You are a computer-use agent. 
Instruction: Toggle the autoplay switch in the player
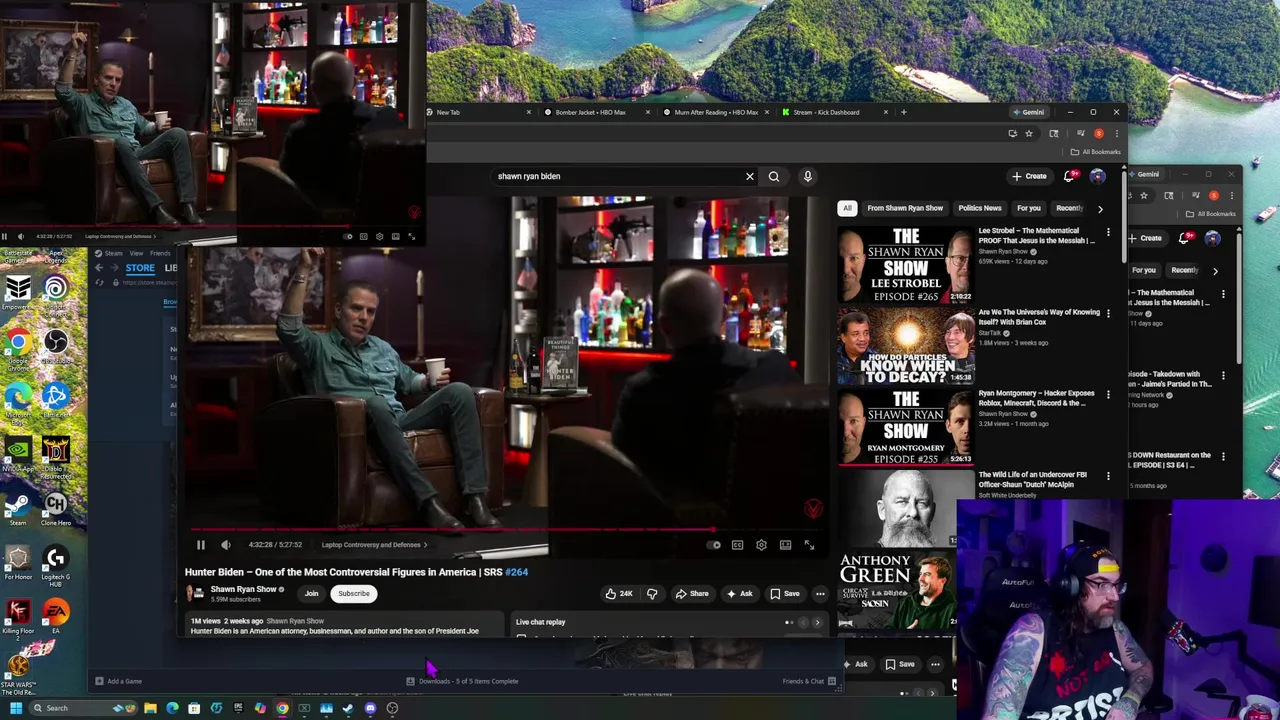click(713, 545)
